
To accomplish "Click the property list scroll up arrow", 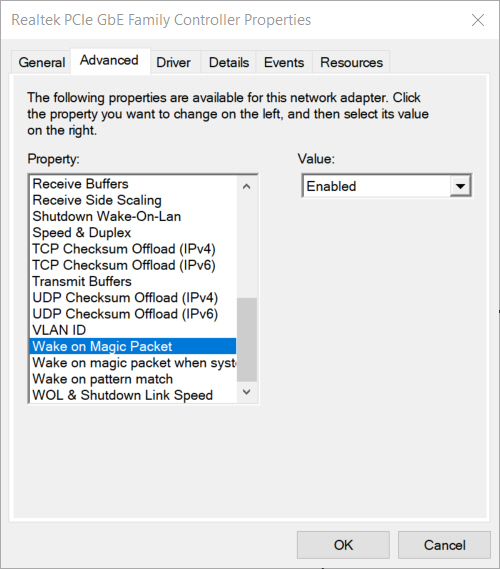I will pyautogui.click(x=247, y=187).
